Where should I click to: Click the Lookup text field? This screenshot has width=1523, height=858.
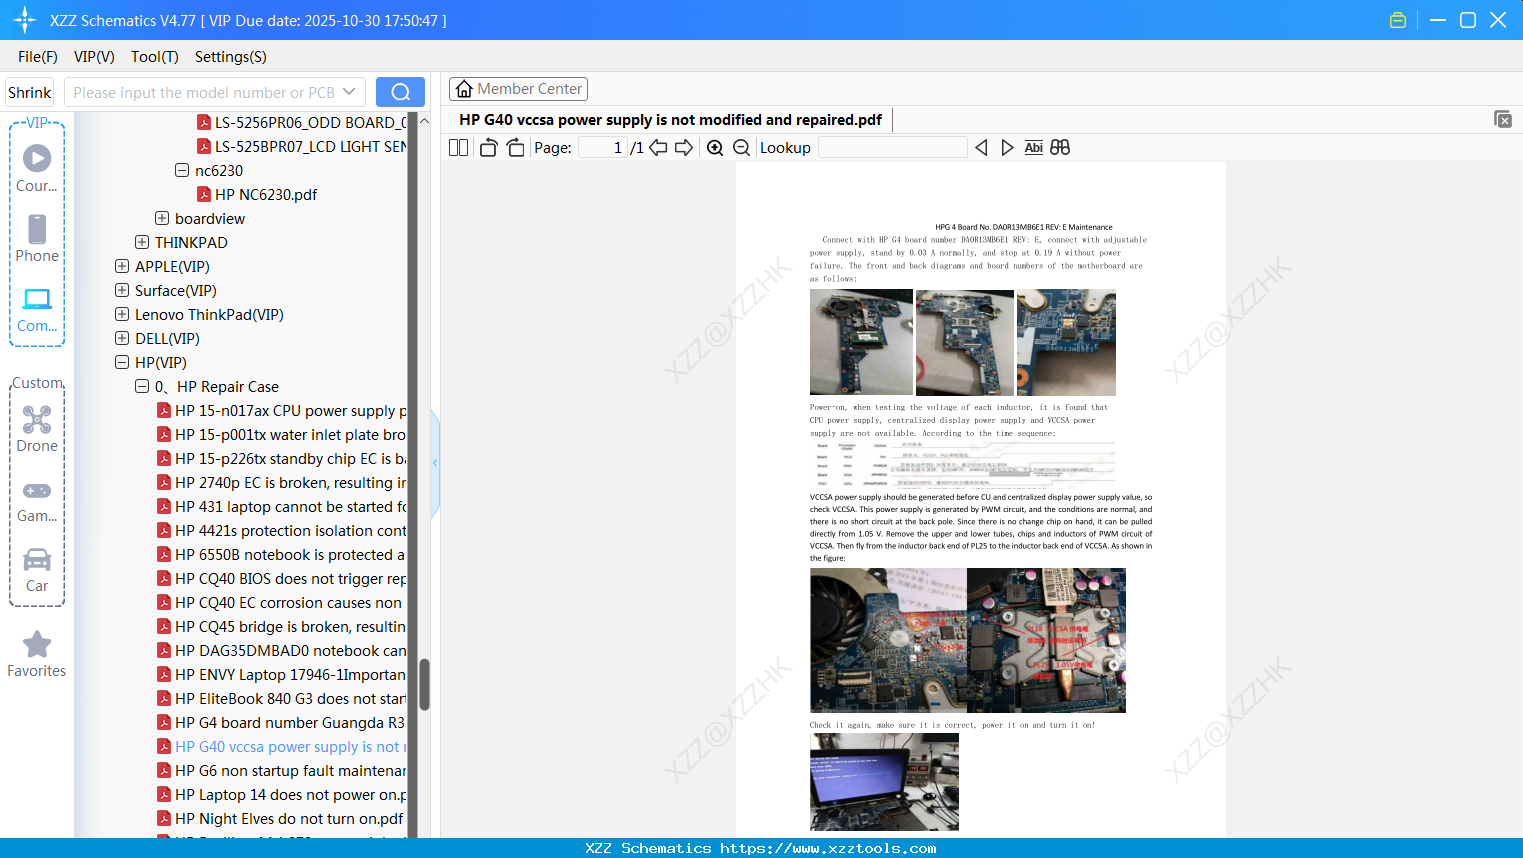click(892, 148)
